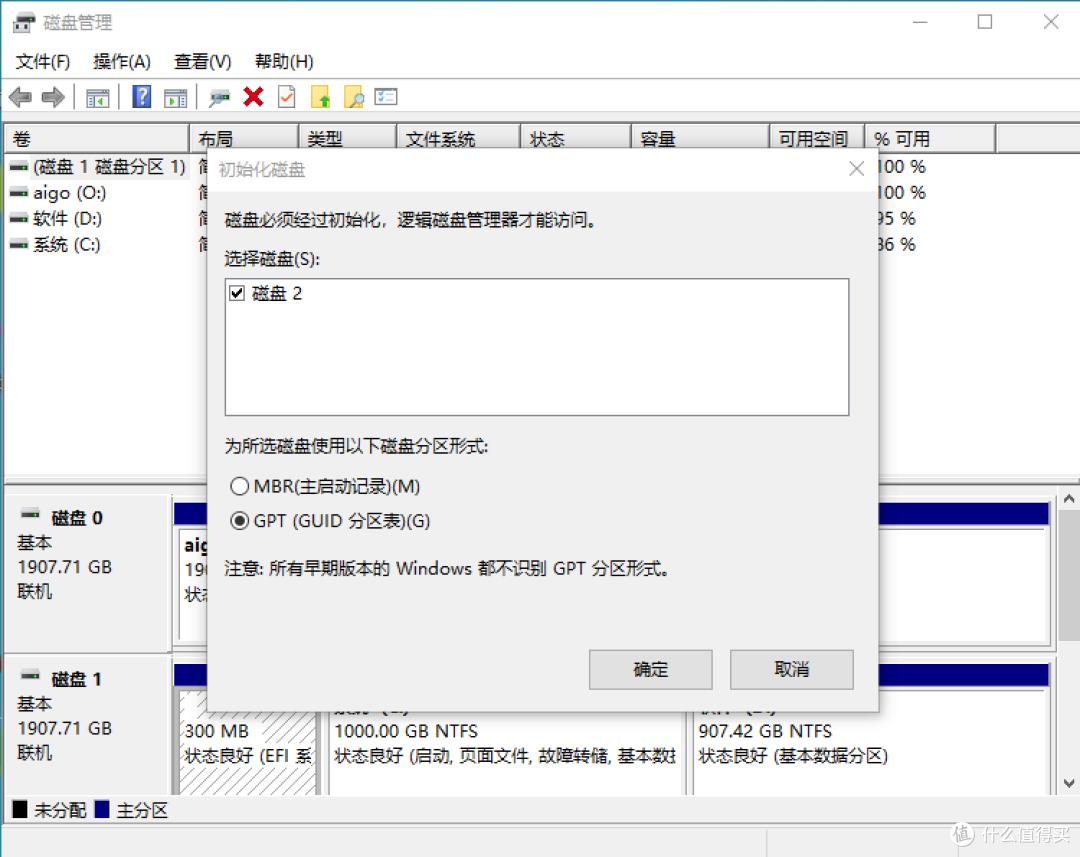Sort by 容量 column header

(x=700, y=138)
